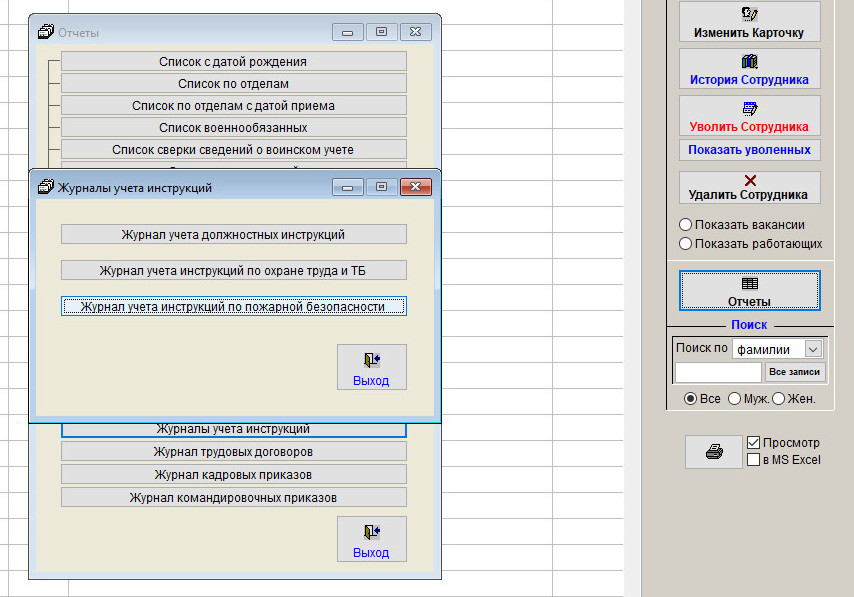The width and height of the screenshot is (854, 597).
Task: Close the Отчеты window
Action: [416, 32]
